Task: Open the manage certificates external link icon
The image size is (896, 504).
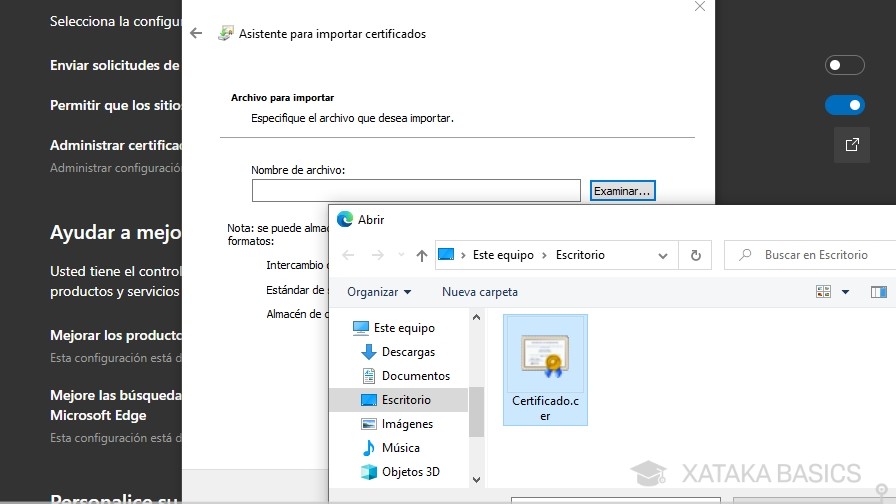Action: tap(851, 145)
